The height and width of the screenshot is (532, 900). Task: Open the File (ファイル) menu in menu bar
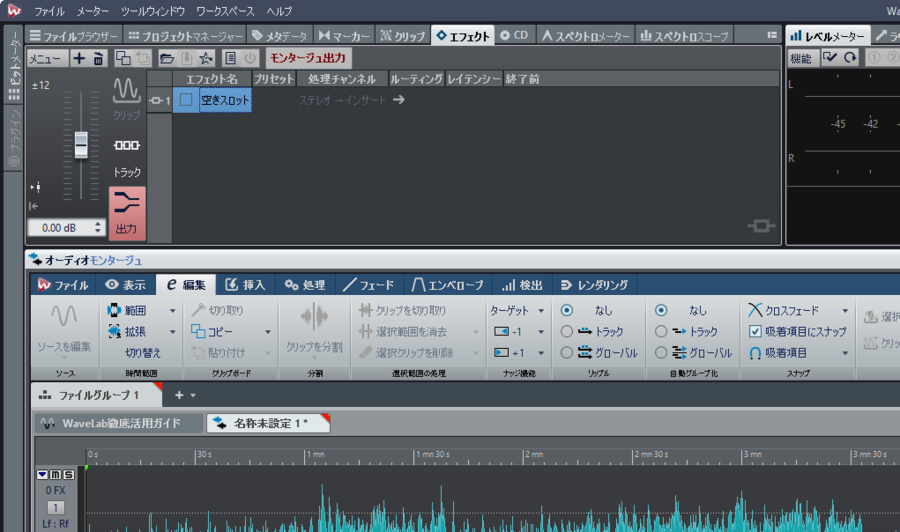coord(49,11)
